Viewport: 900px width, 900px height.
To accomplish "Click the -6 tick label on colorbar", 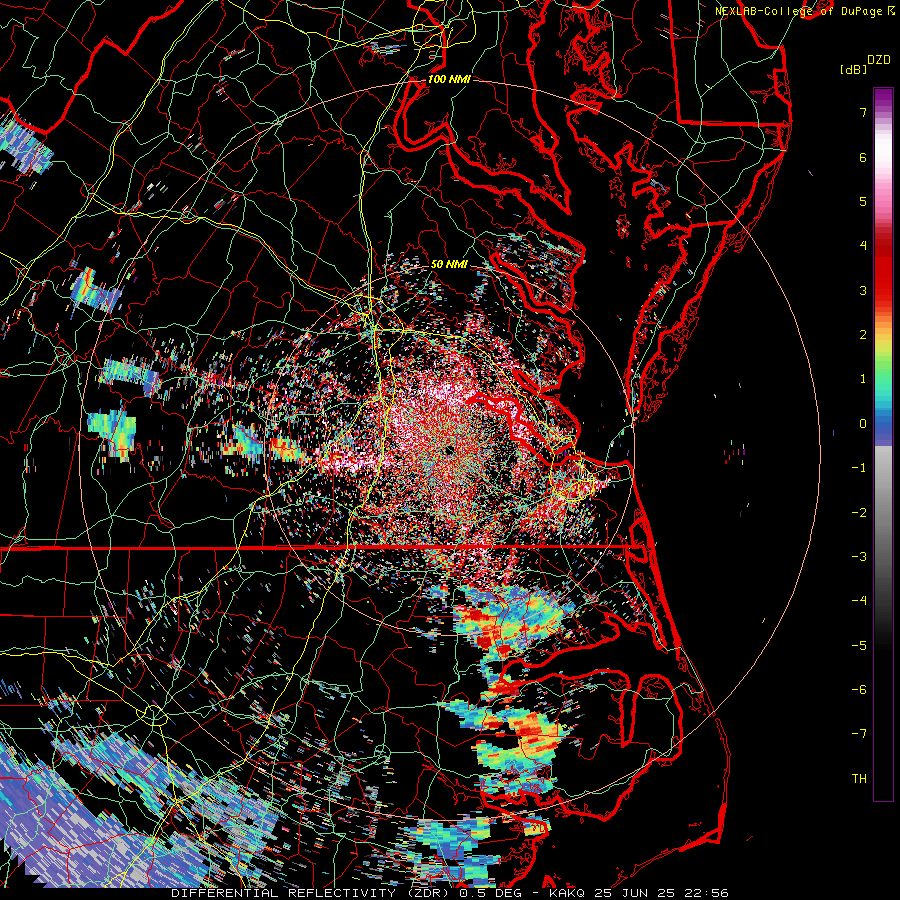I will (x=859, y=690).
